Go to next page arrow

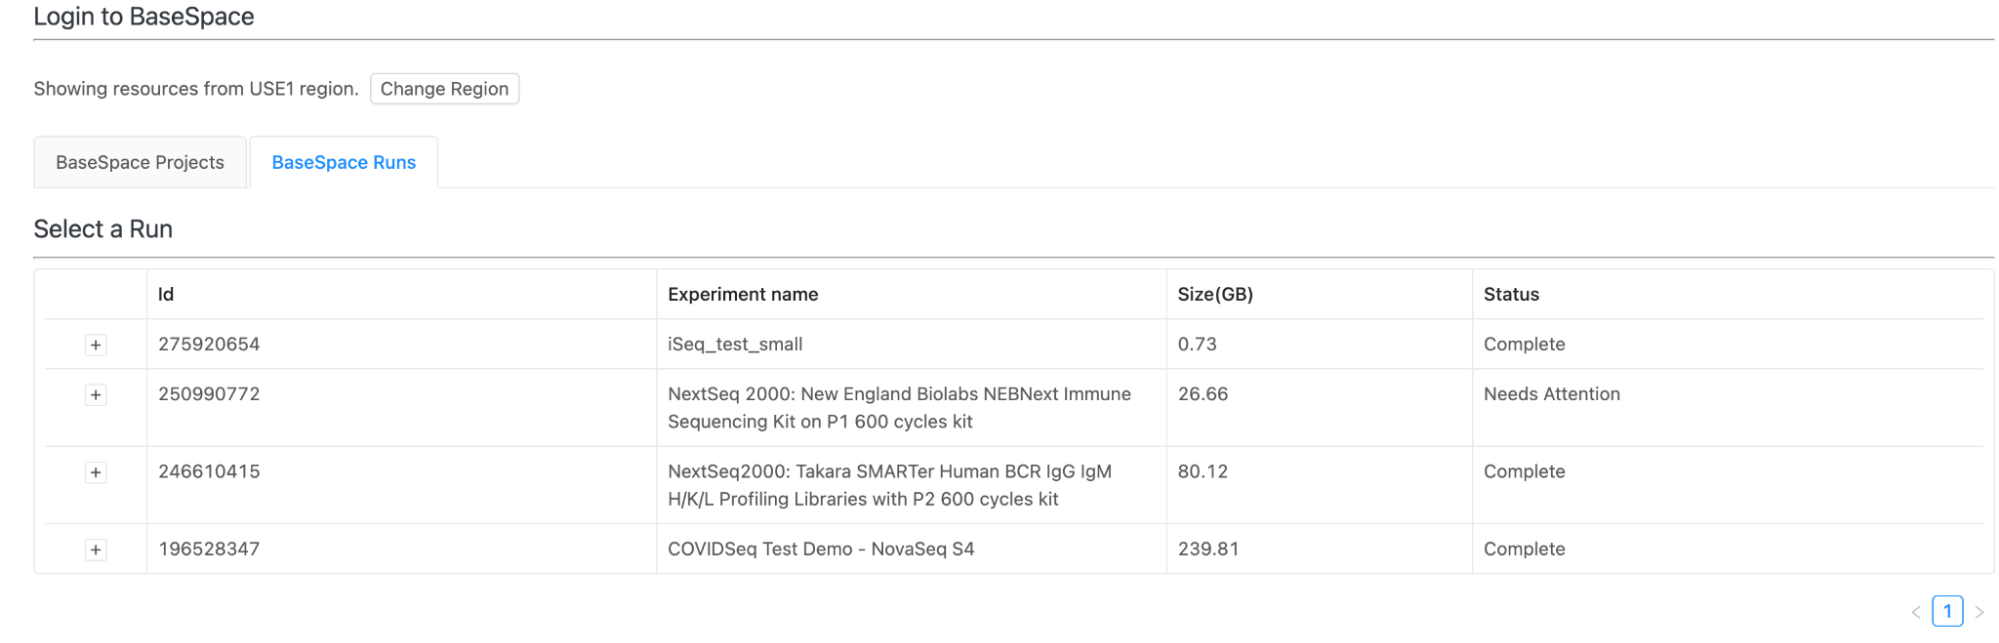1979,612
